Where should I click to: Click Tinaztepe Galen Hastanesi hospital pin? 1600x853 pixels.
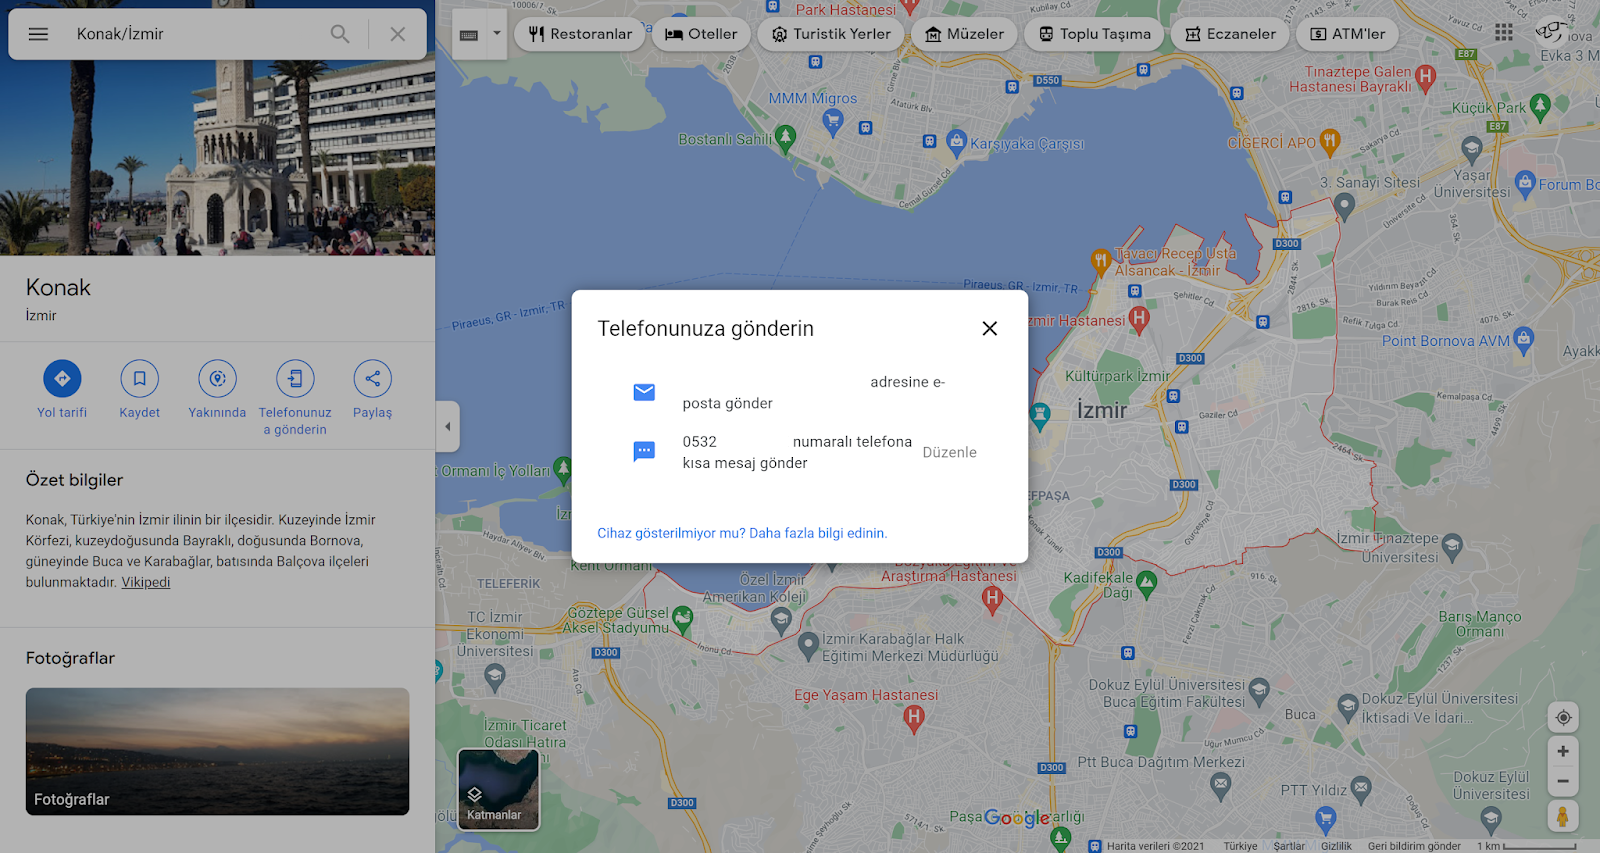[1426, 76]
